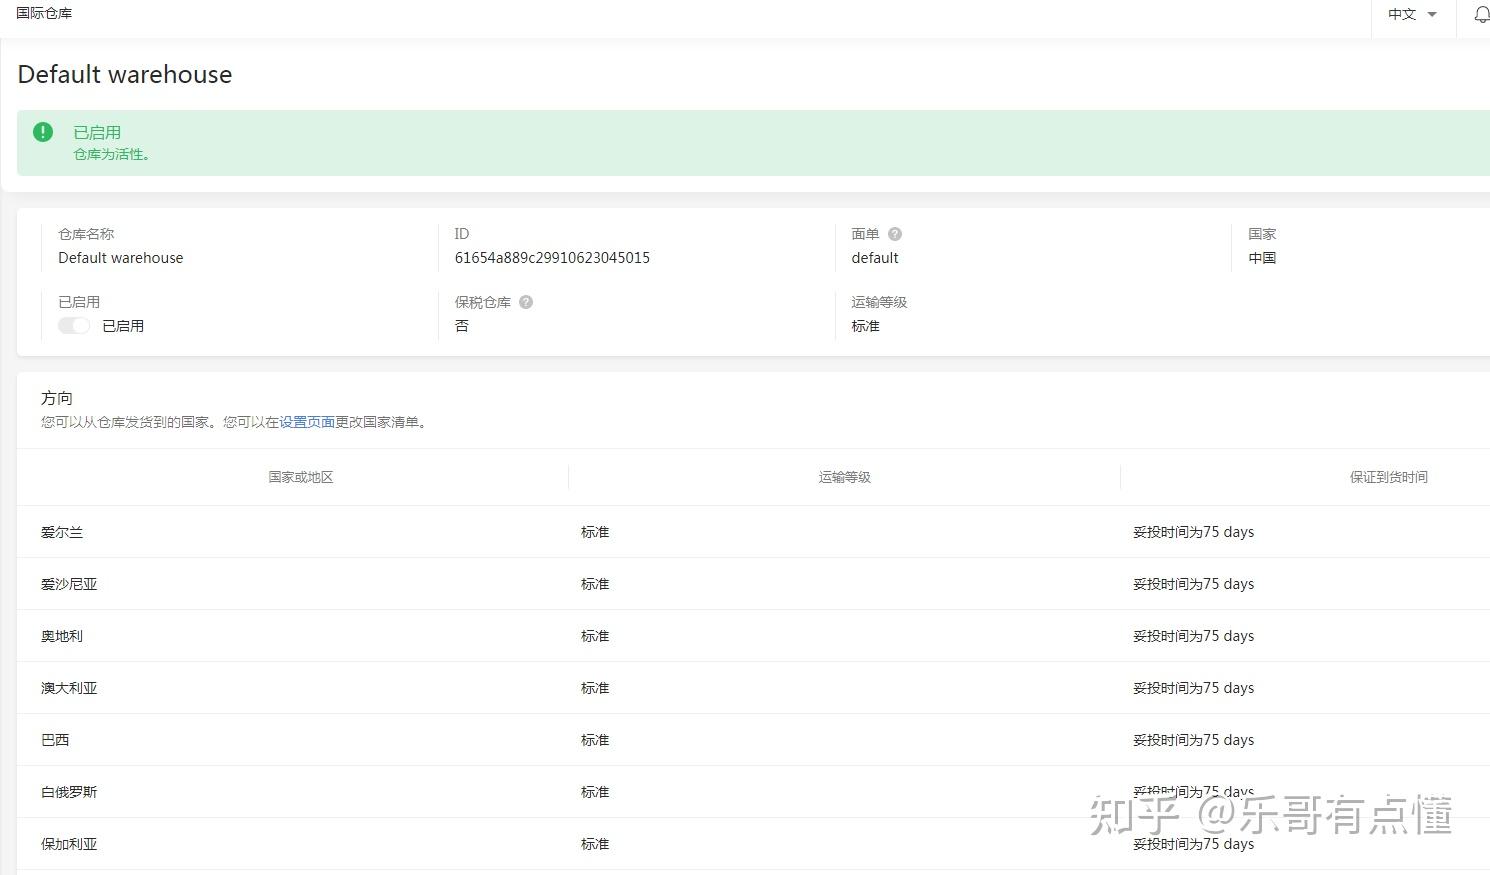Open the 中文 language dropdown
Screen dimensions: 1490x875
(x=1403, y=15)
